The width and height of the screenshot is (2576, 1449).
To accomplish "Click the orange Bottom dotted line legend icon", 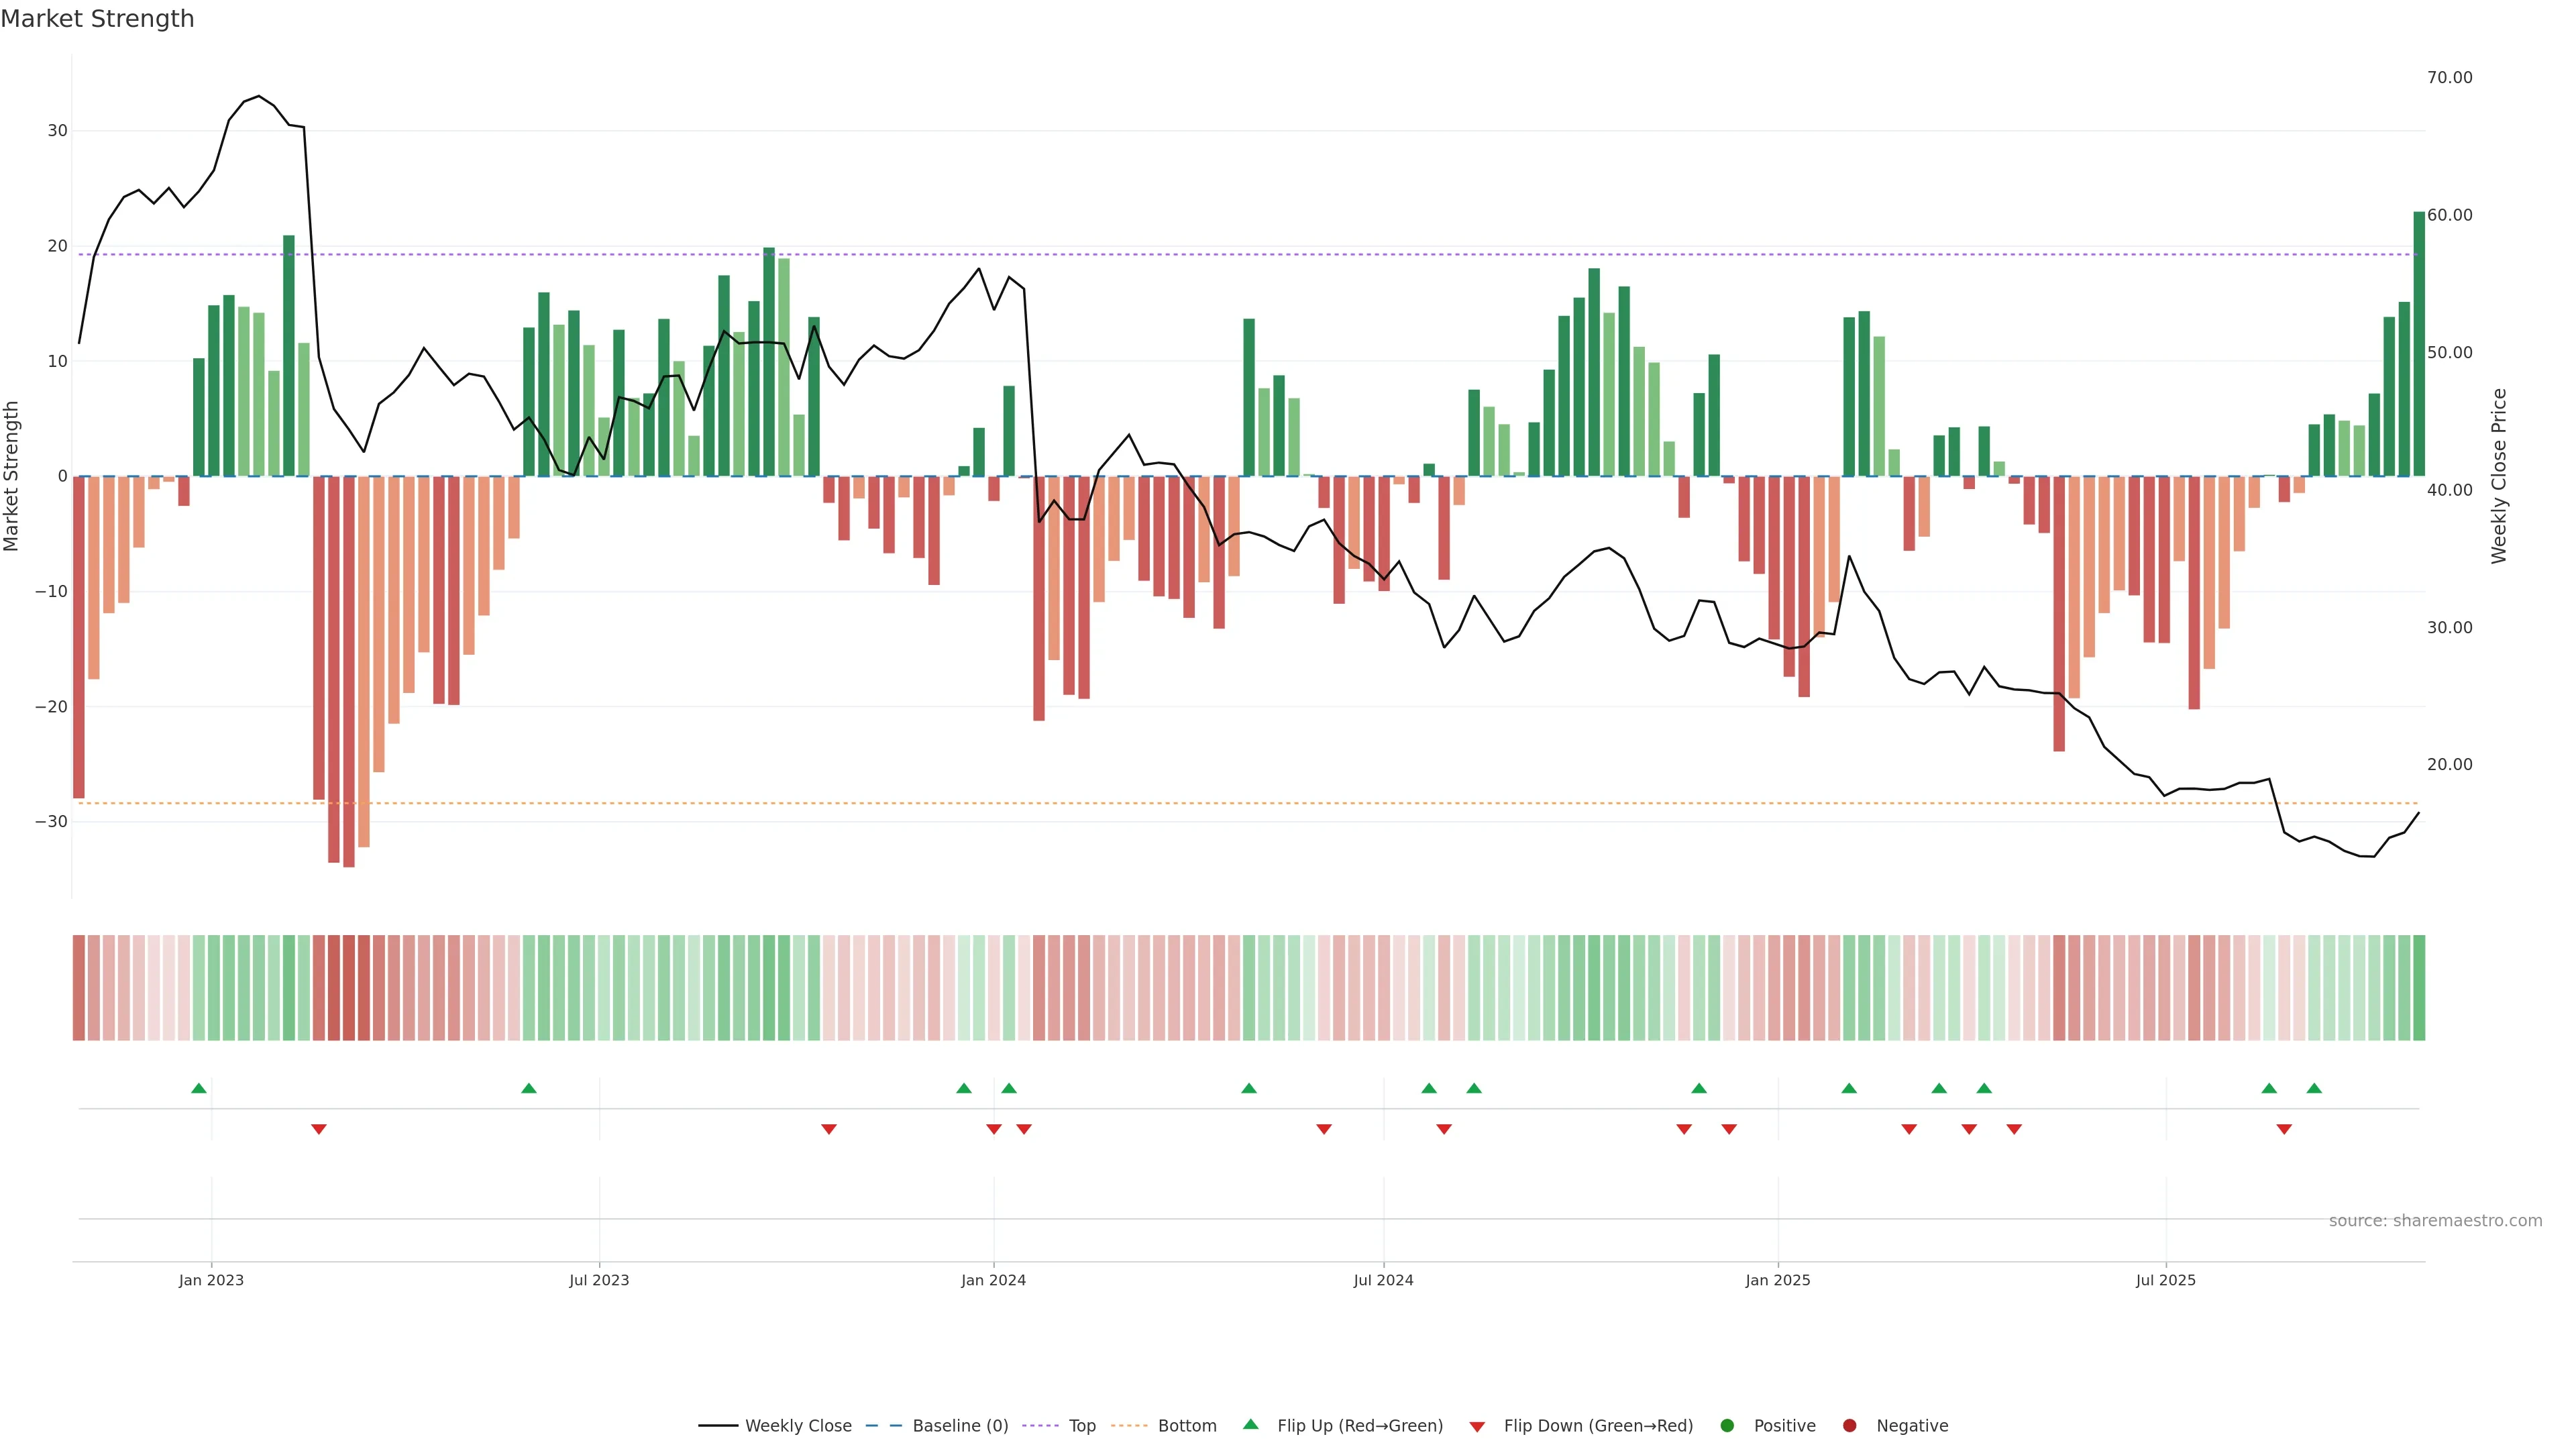I will pyautogui.click(x=1129, y=1426).
